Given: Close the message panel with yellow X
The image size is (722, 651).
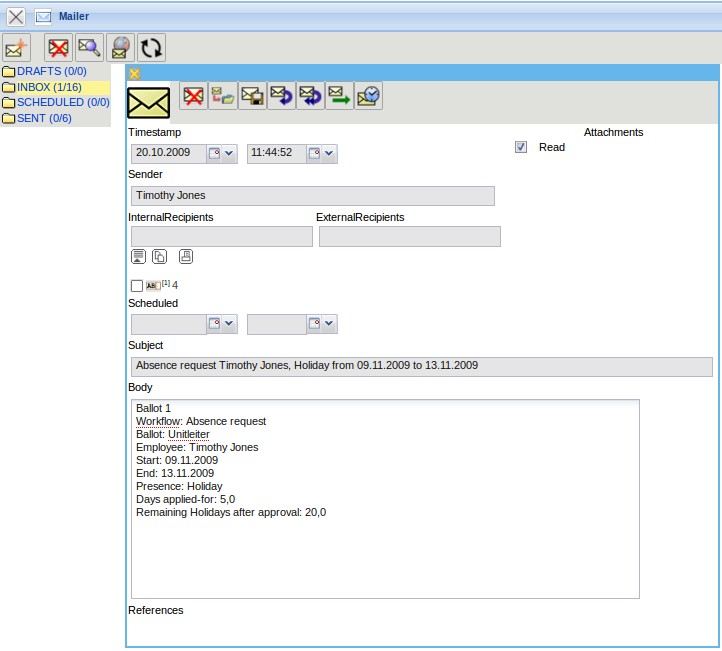Looking at the screenshot, I should pos(135,73).
